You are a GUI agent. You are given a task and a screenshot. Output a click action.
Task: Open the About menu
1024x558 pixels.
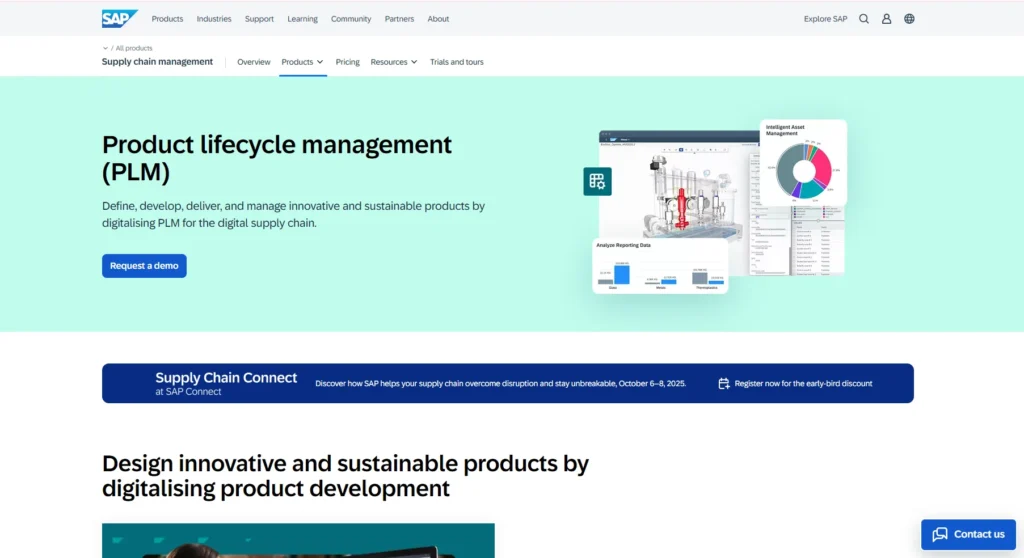click(x=438, y=19)
